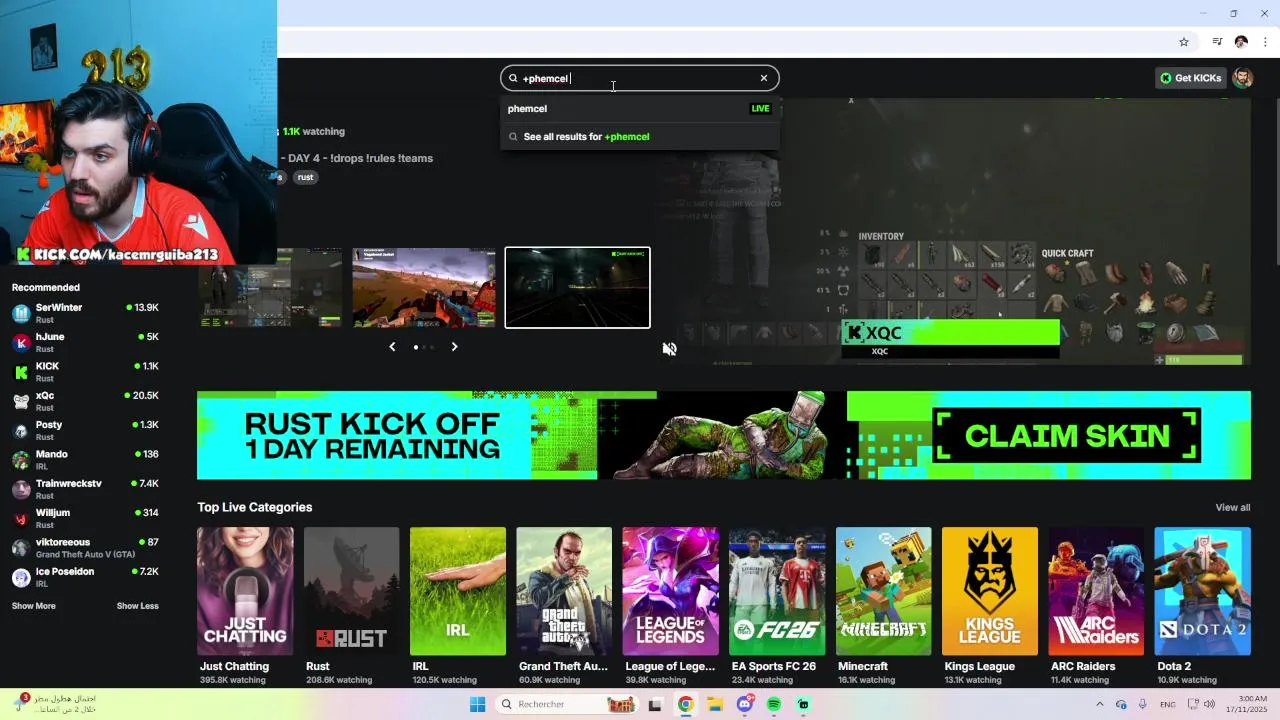Clear the search with the X icon
This screenshot has width=1280, height=720.
click(764, 78)
